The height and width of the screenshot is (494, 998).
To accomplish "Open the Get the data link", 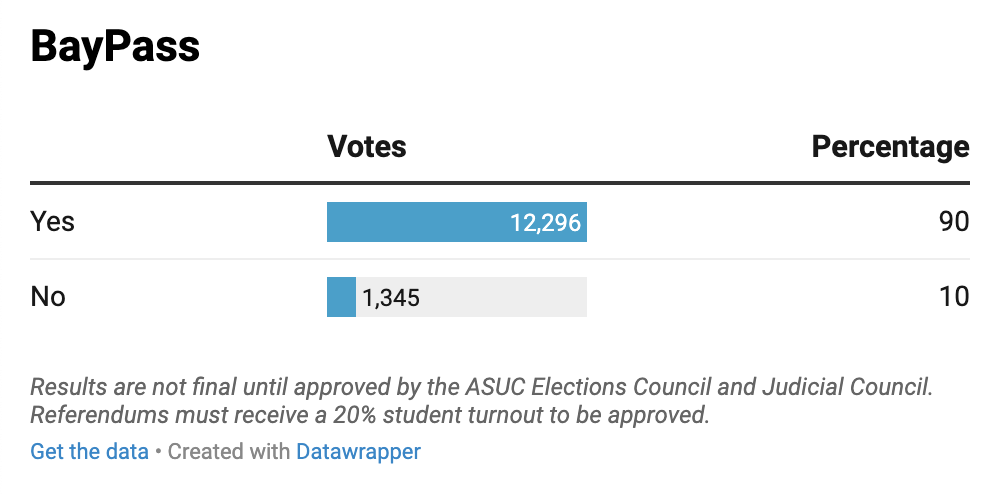I will [x=89, y=451].
